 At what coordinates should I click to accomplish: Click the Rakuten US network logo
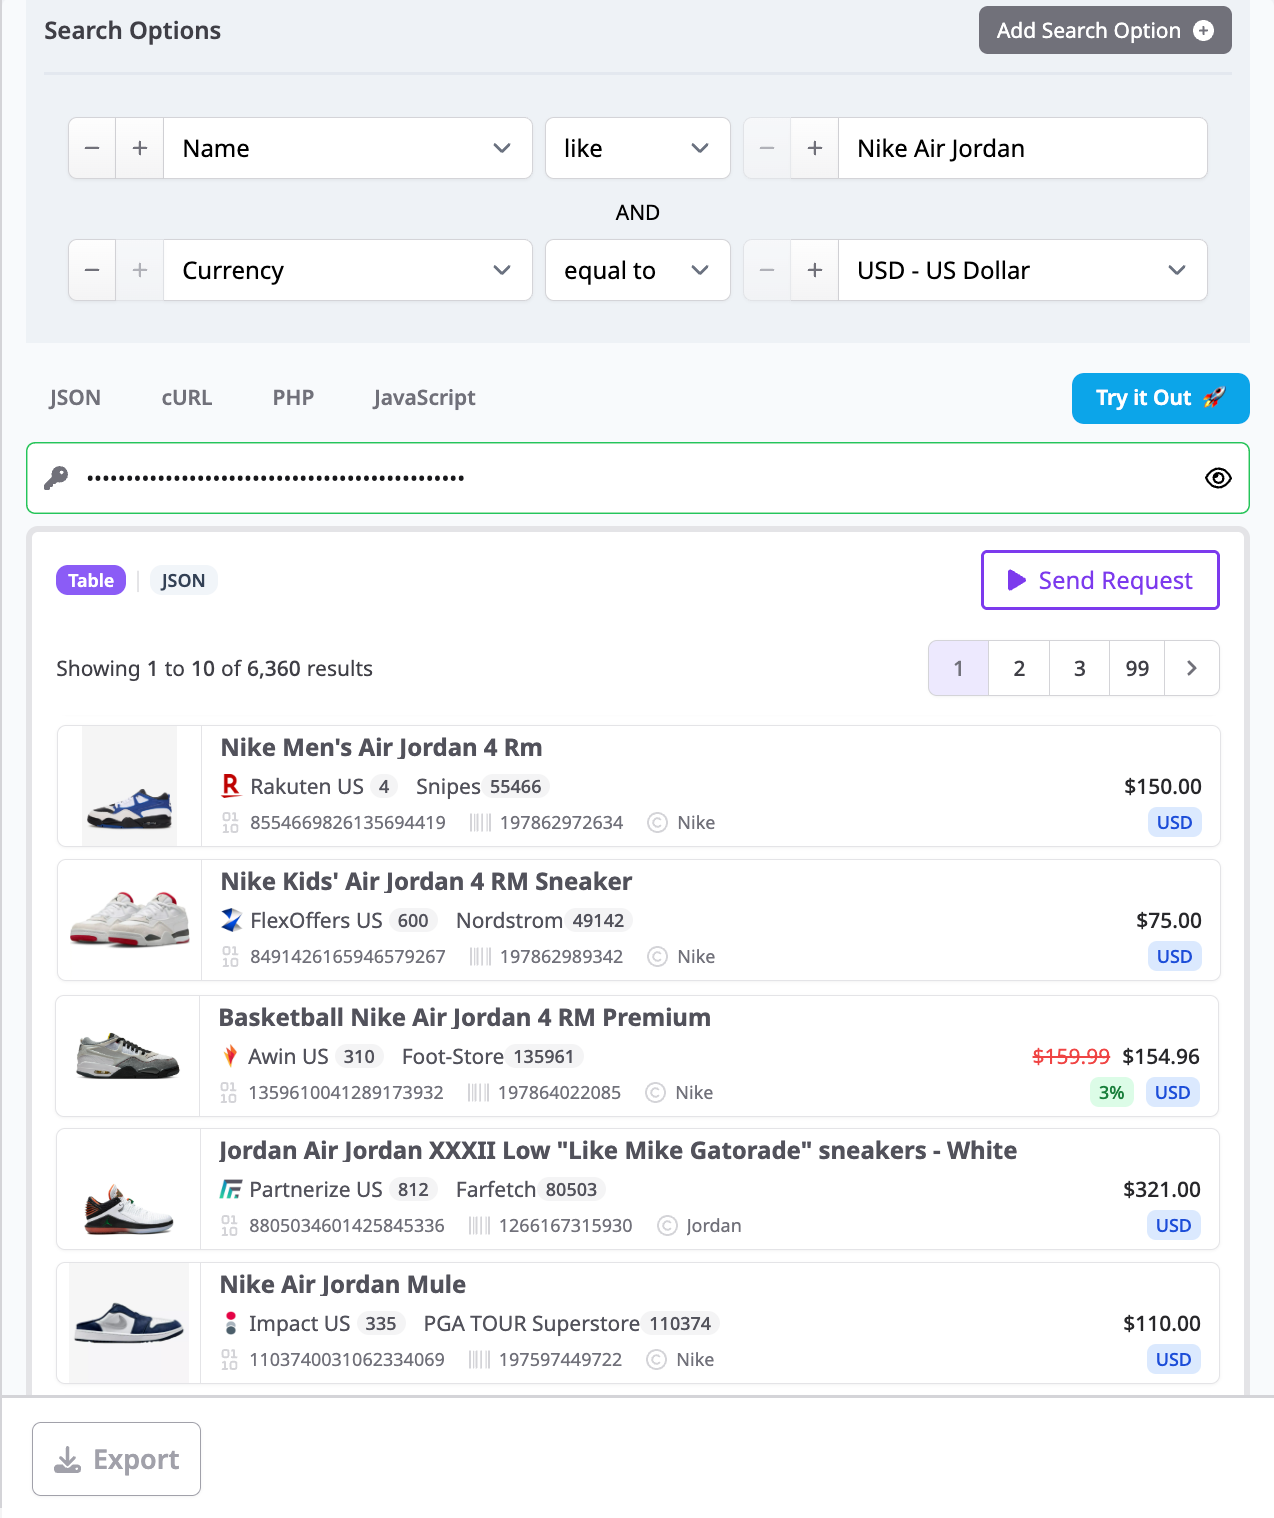click(x=231, y=787)
